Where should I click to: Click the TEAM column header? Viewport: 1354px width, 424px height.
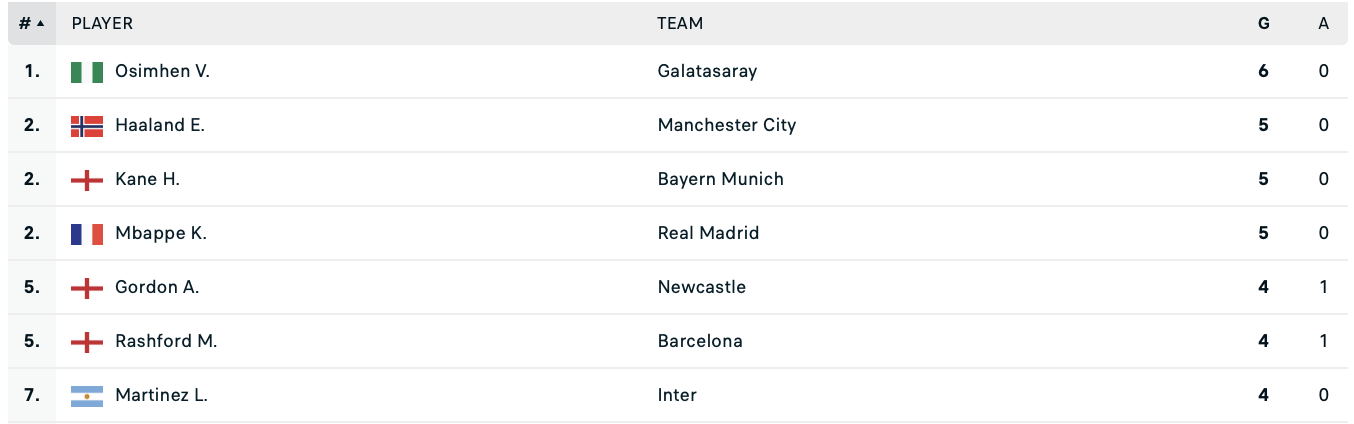tap(680, 23)
